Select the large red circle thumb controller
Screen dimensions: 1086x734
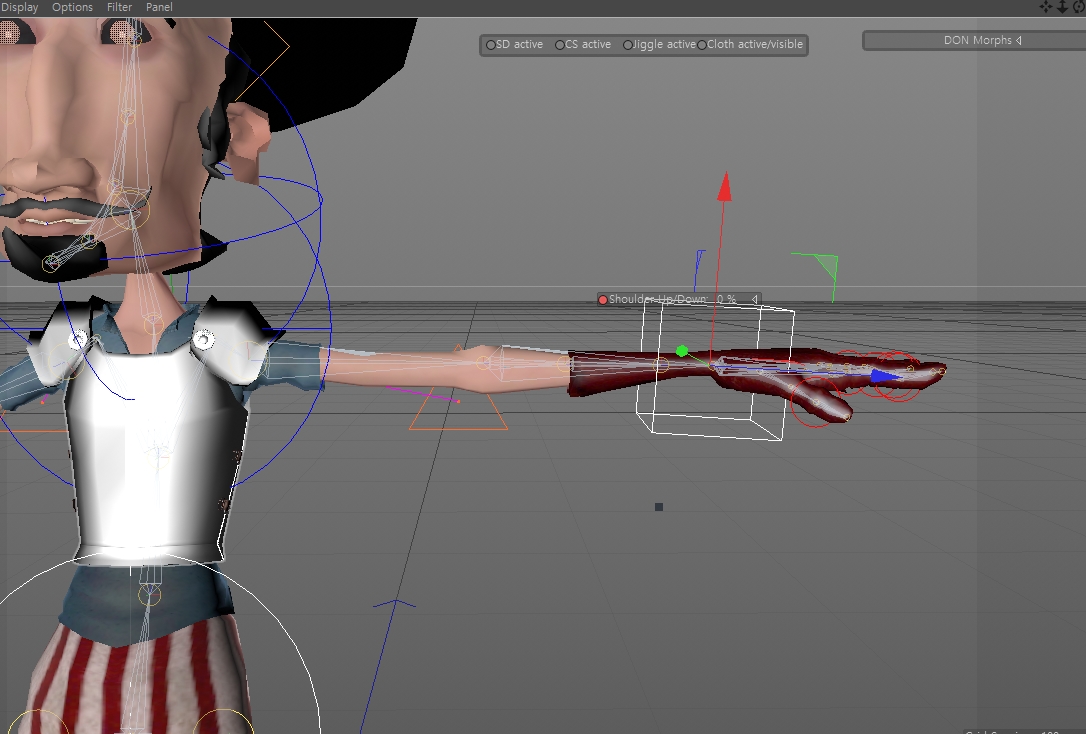pyautogui.click(x=815, y=402)
